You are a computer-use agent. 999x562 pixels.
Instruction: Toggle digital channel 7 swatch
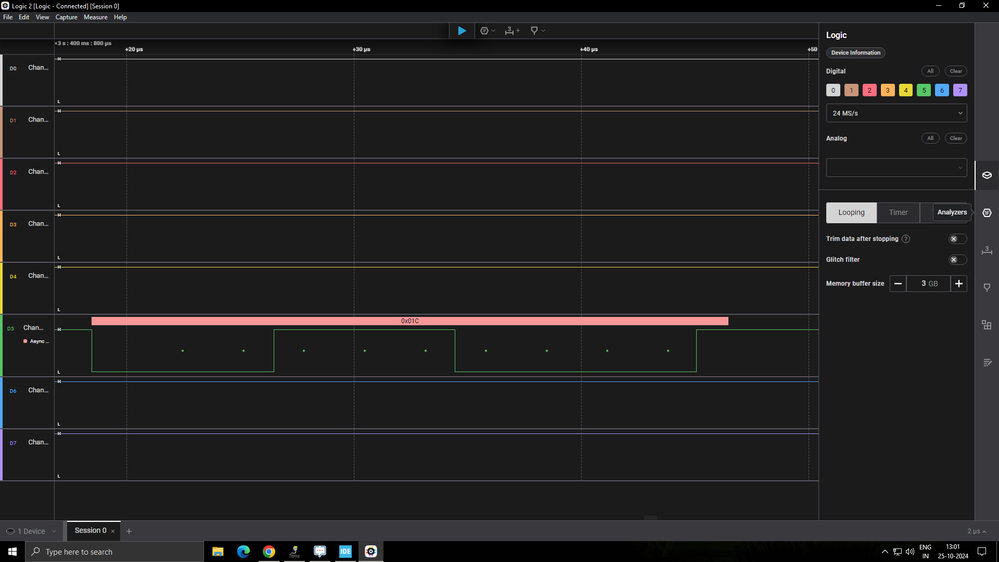pos(960,90)
